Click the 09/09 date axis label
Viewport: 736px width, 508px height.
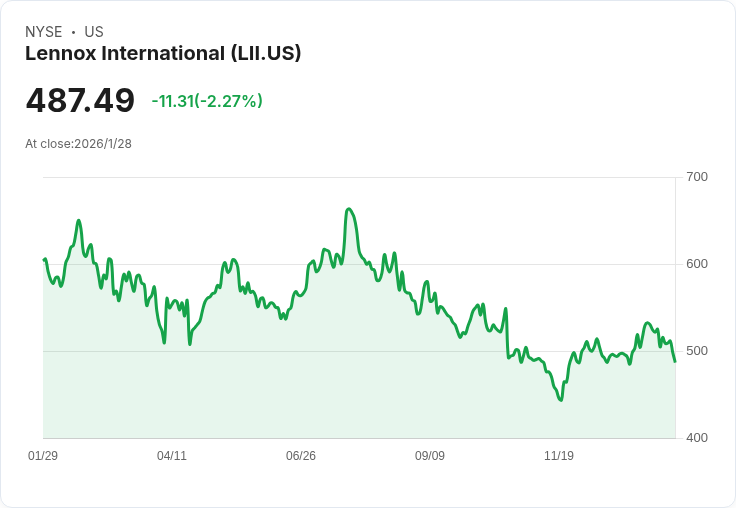(430, 456)
